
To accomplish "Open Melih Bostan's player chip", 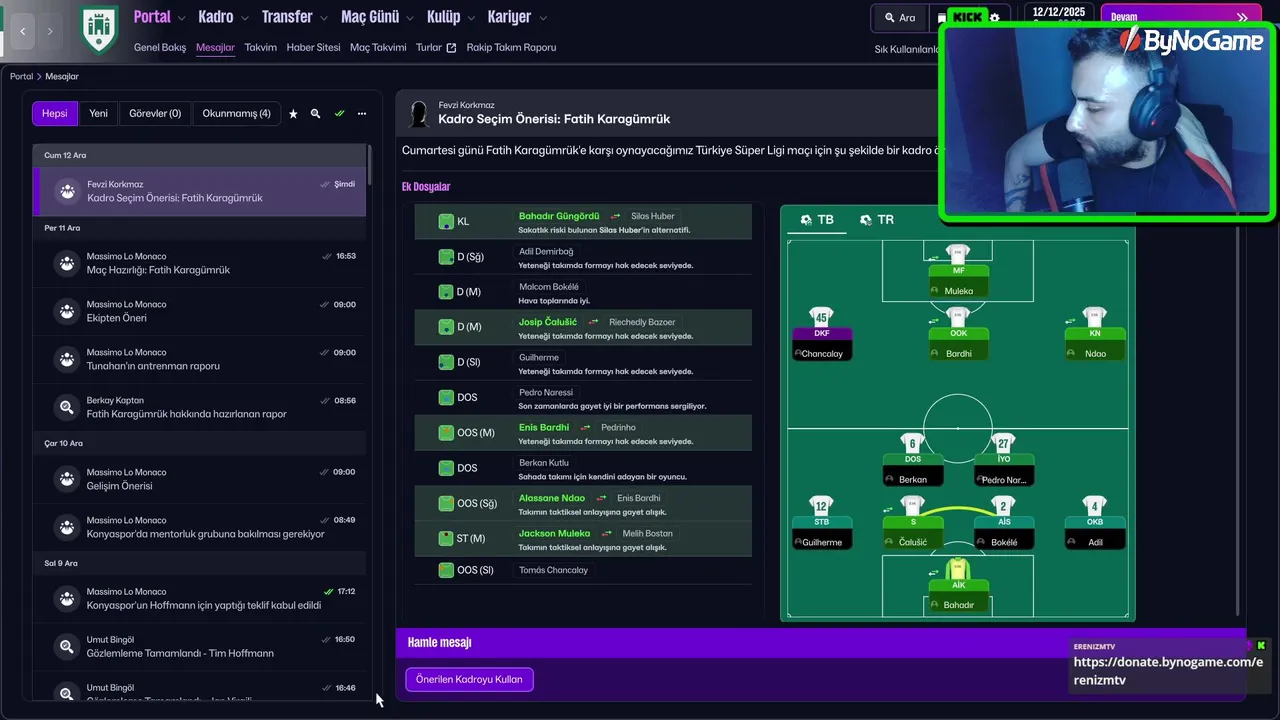I will tap(647, 533).
